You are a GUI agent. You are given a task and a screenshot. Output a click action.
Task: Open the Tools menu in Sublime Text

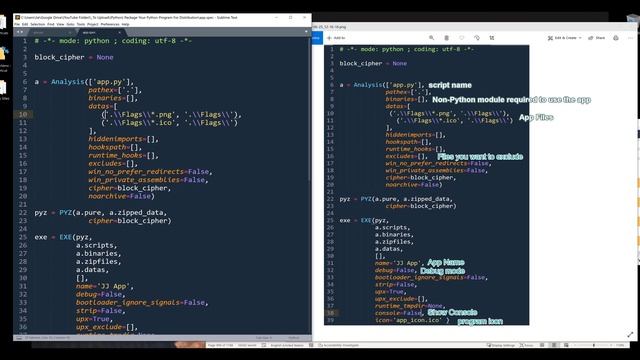point(81,24)
